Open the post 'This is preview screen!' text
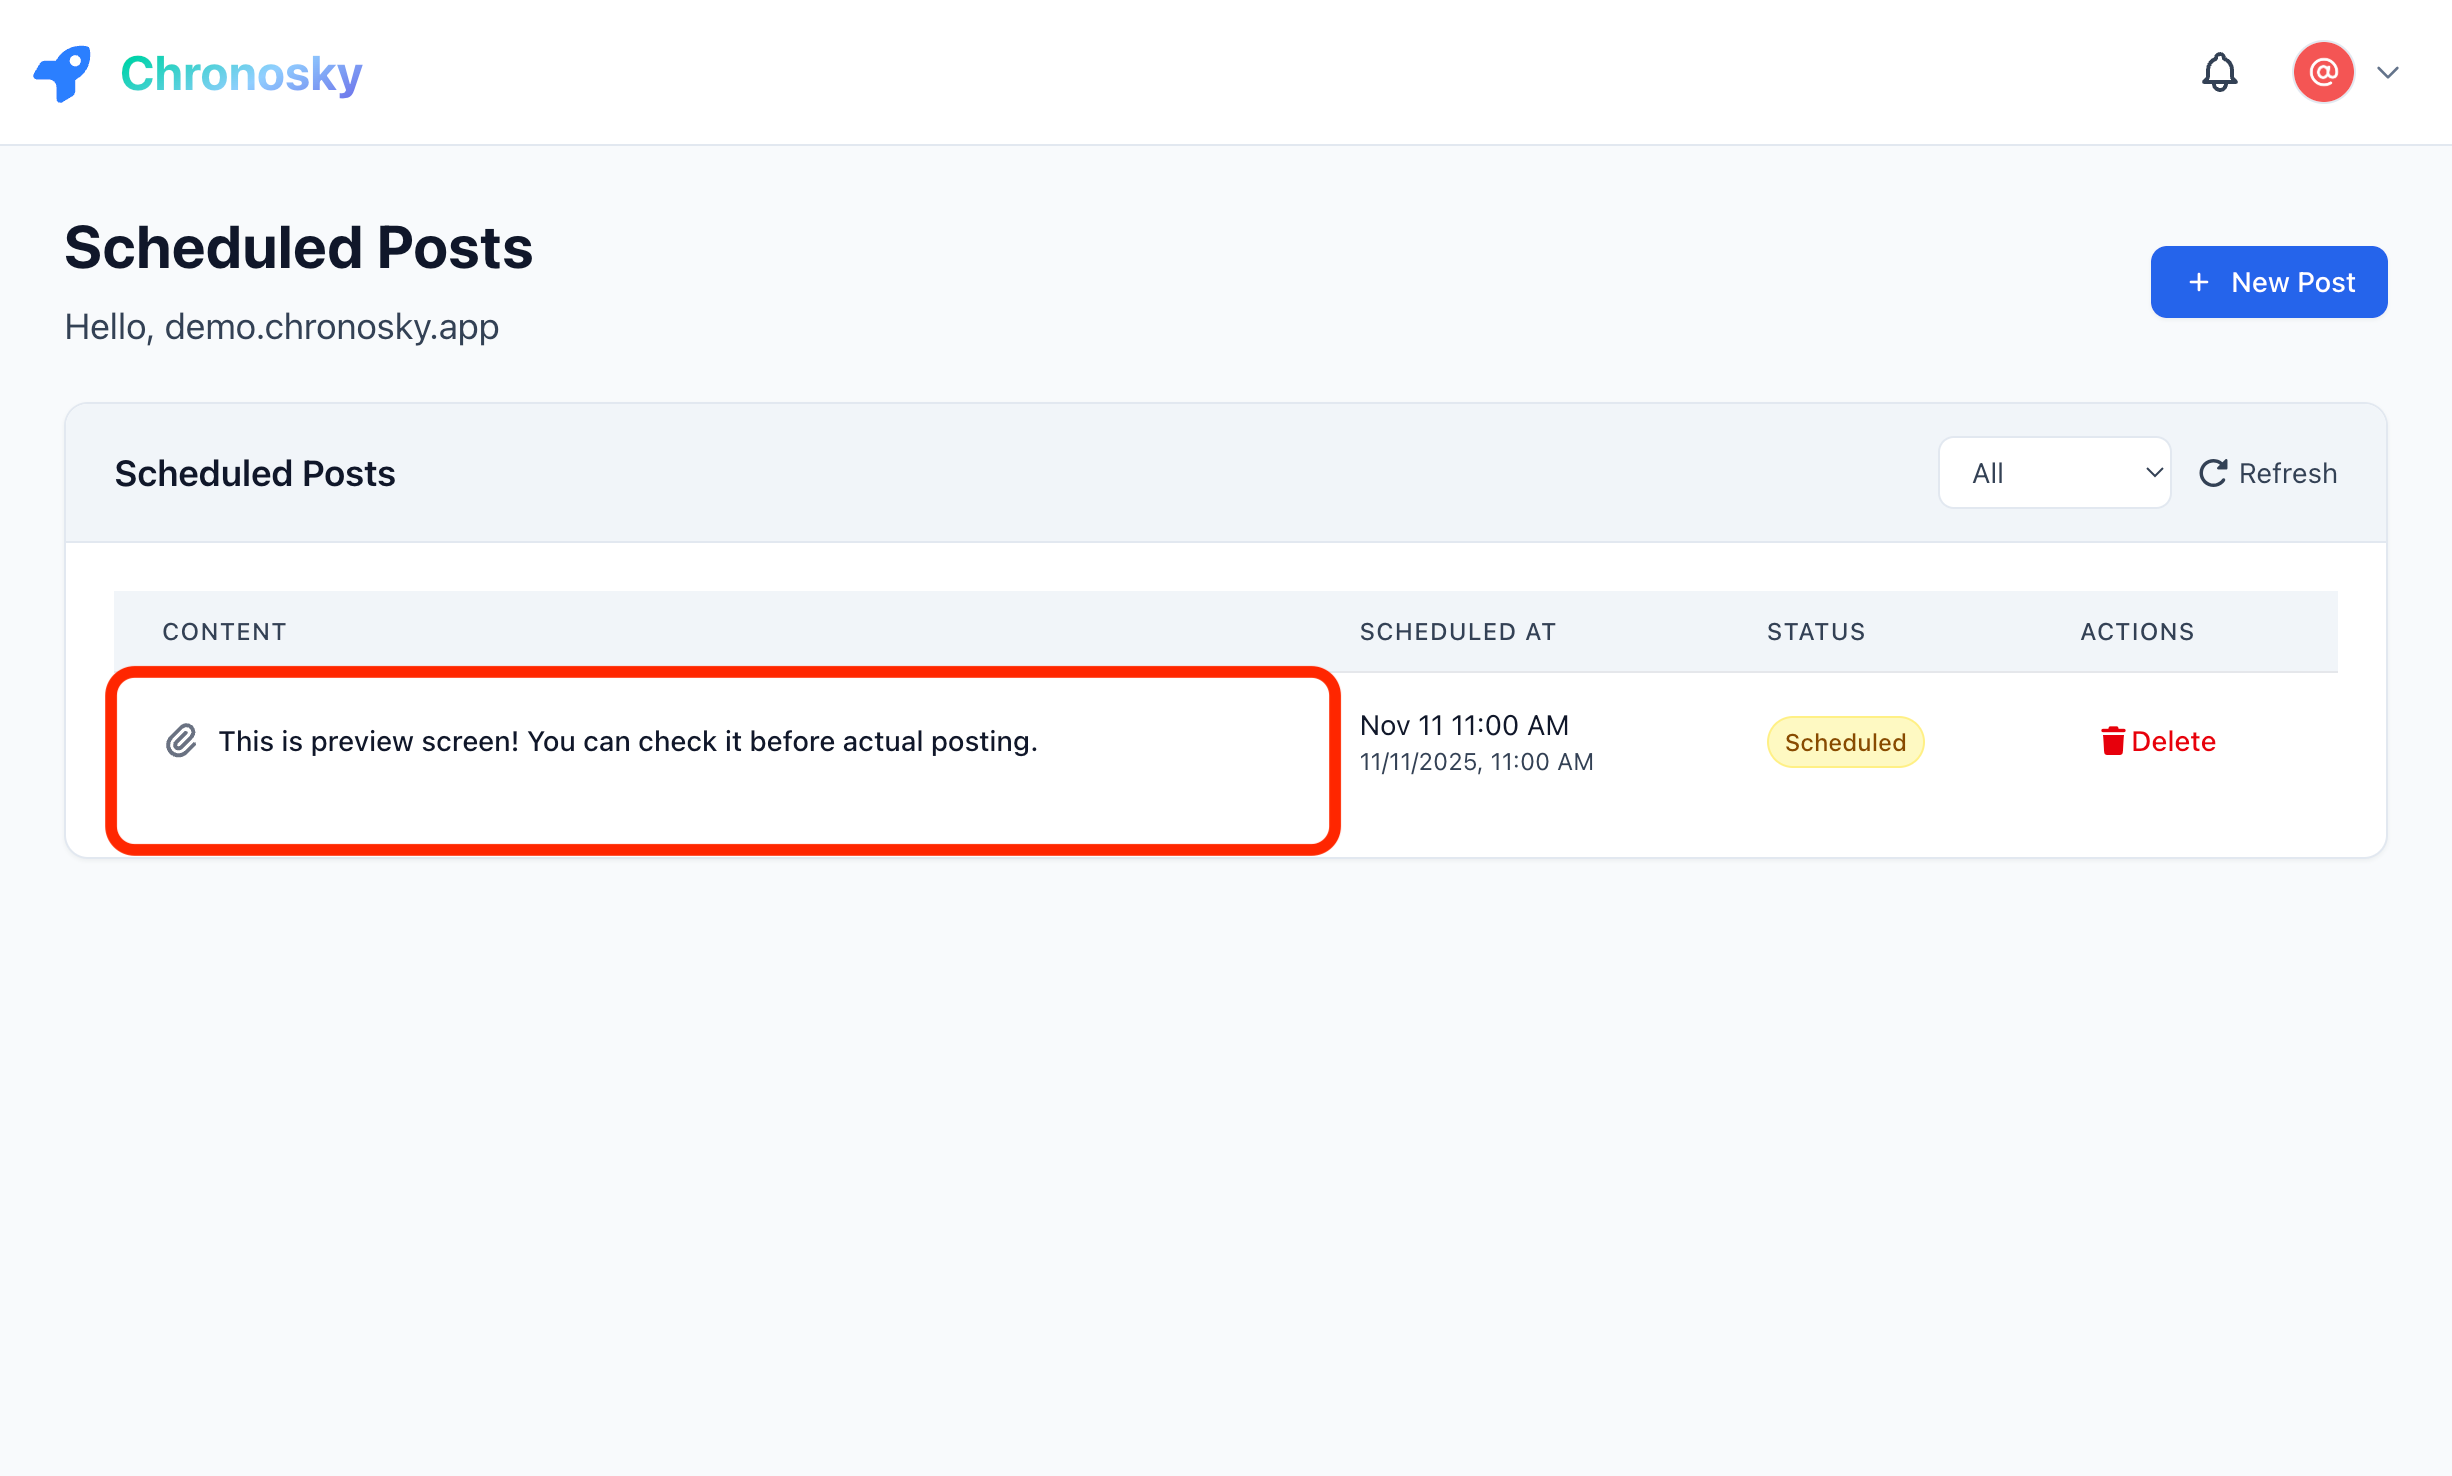Image resolution: width=2452 pixels, height=1476 pixels. coord(628,741)
